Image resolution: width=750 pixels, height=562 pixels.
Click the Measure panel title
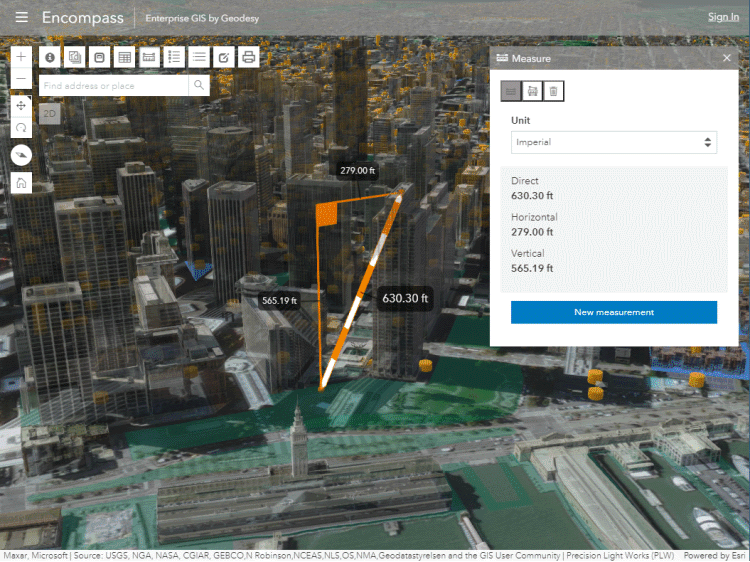[x=531, y=58]
